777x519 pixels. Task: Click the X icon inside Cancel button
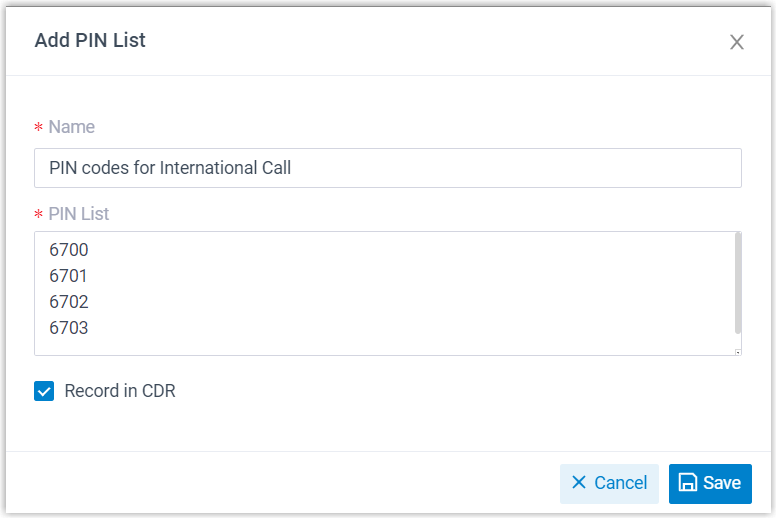point(579,483)
